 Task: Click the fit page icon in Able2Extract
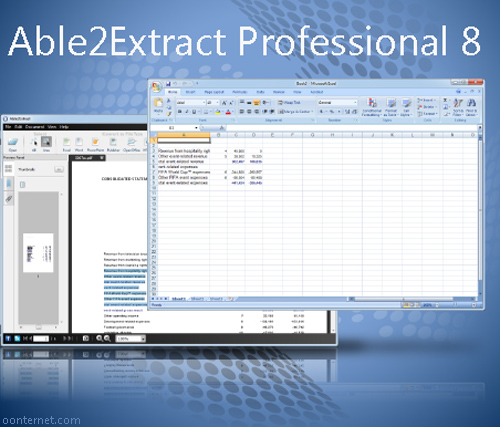(86, 339)
